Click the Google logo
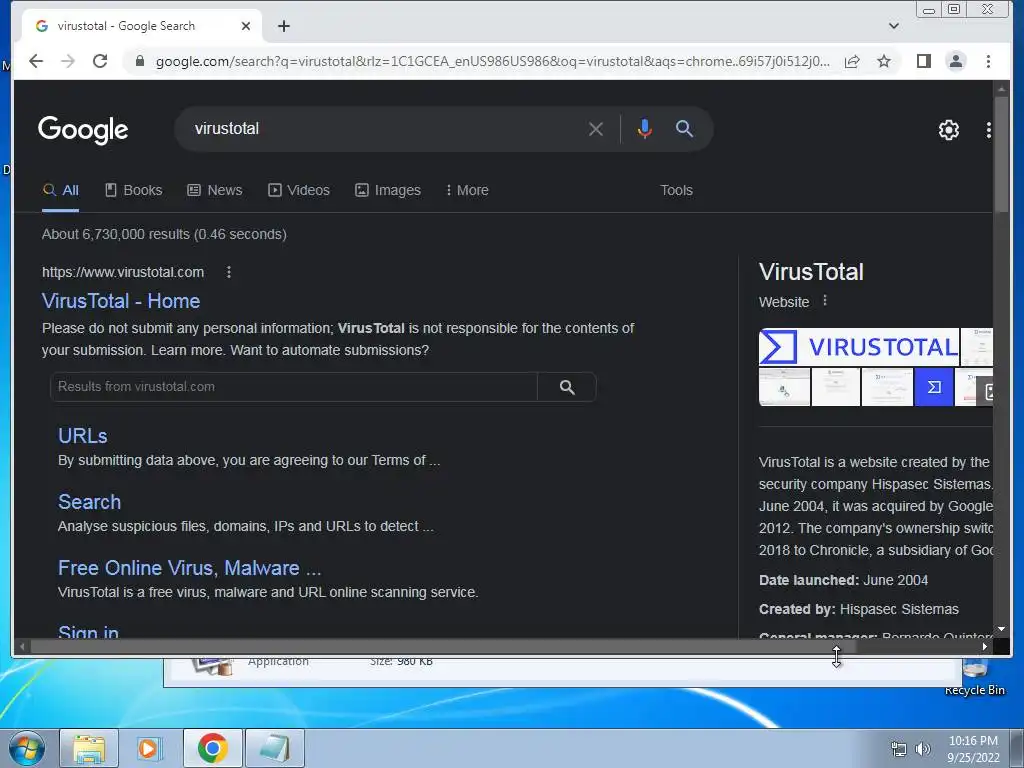 (83, 129)
